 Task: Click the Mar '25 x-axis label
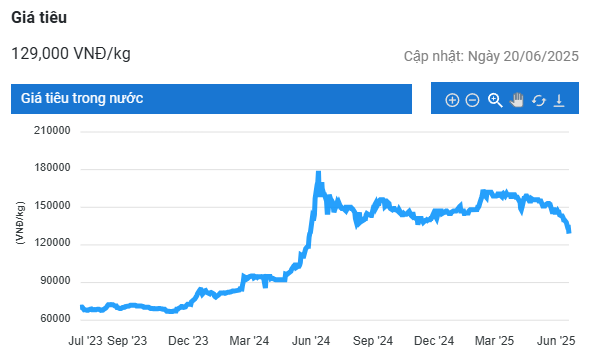494,341
